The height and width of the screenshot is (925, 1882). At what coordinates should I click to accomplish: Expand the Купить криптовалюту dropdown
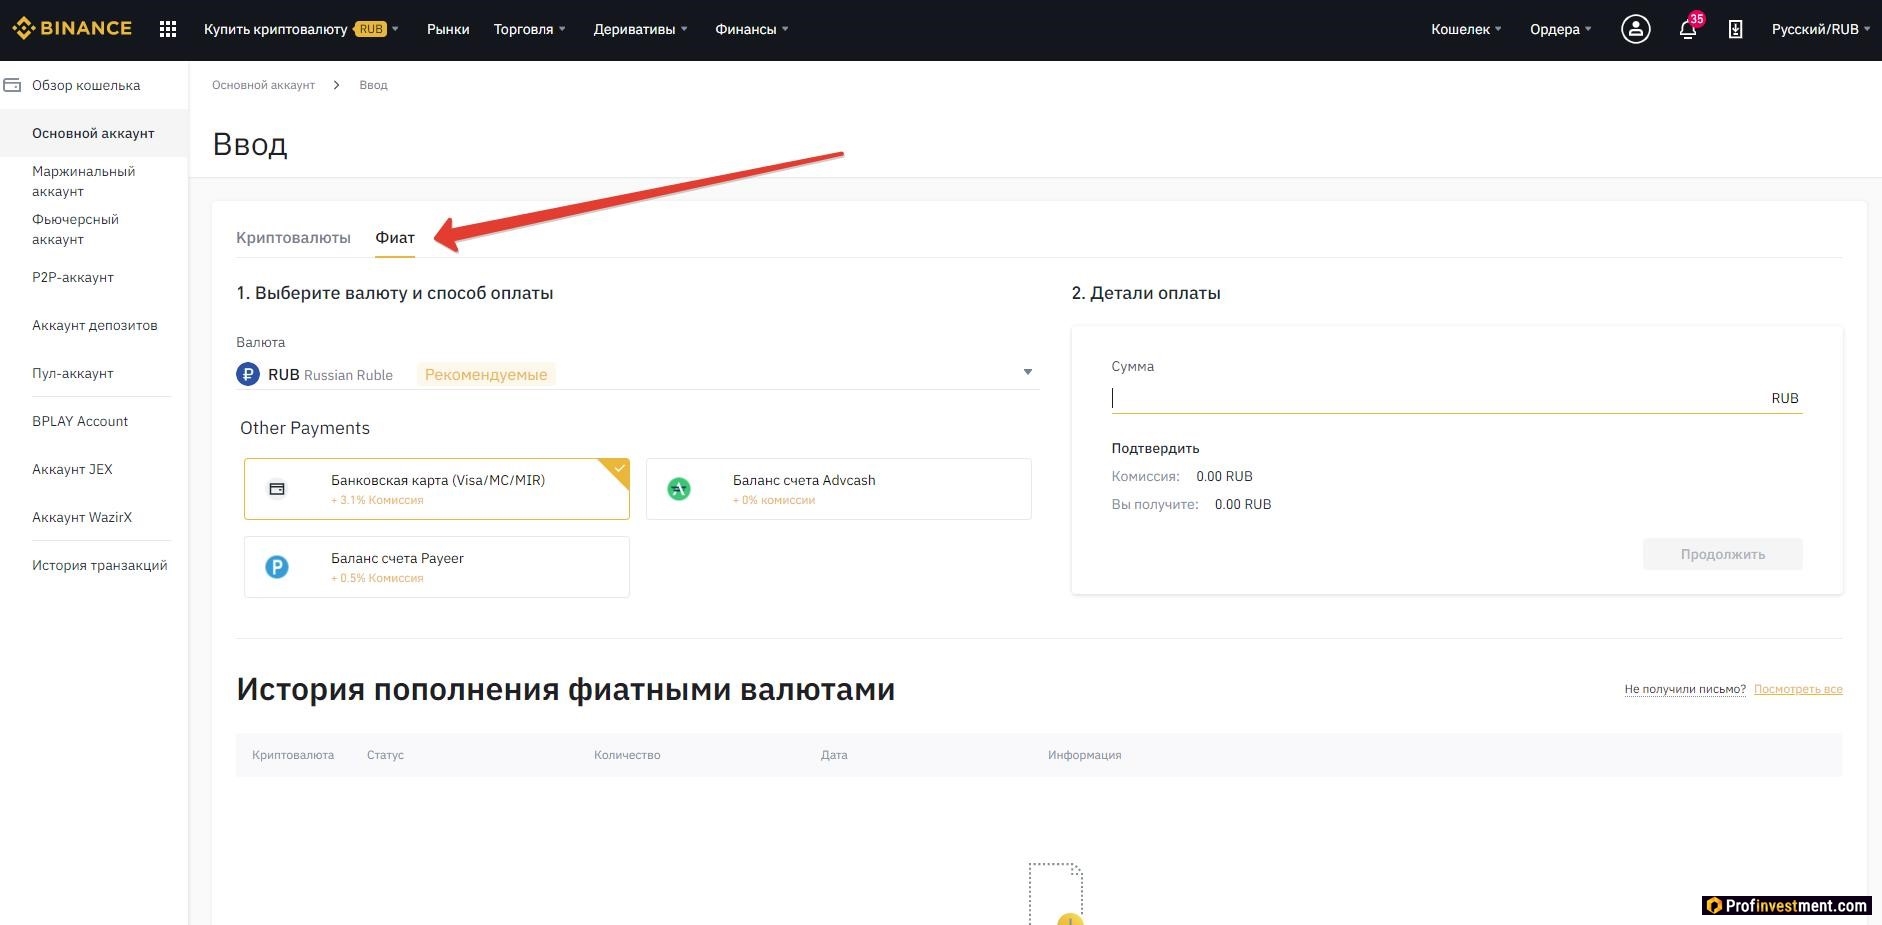301,29
